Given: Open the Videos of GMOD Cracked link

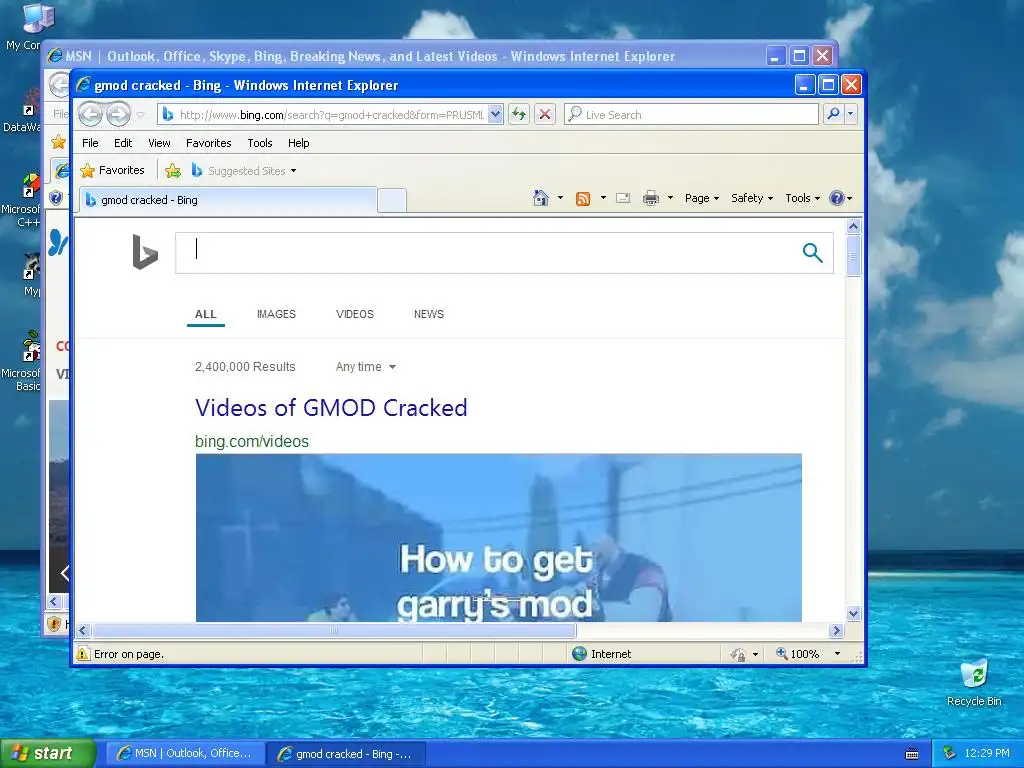Looking at the screenshot, I should [331, 408].
